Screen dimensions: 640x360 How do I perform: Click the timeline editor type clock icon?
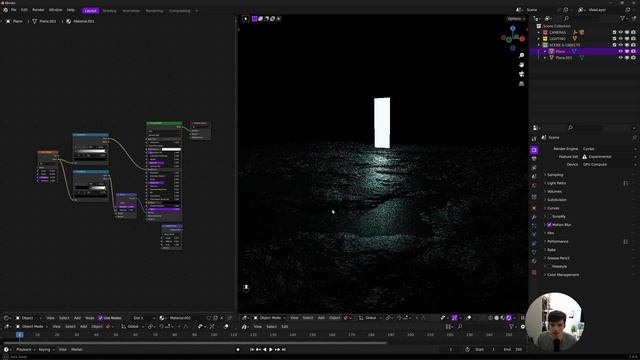6,349
